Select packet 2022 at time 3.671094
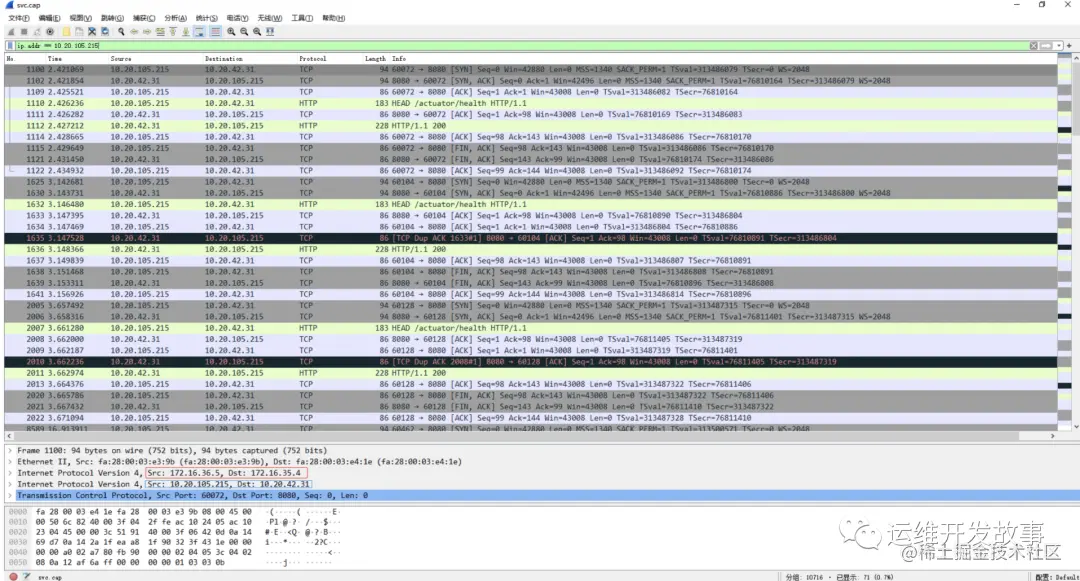Screen dimensions: 1080x581 531,418
